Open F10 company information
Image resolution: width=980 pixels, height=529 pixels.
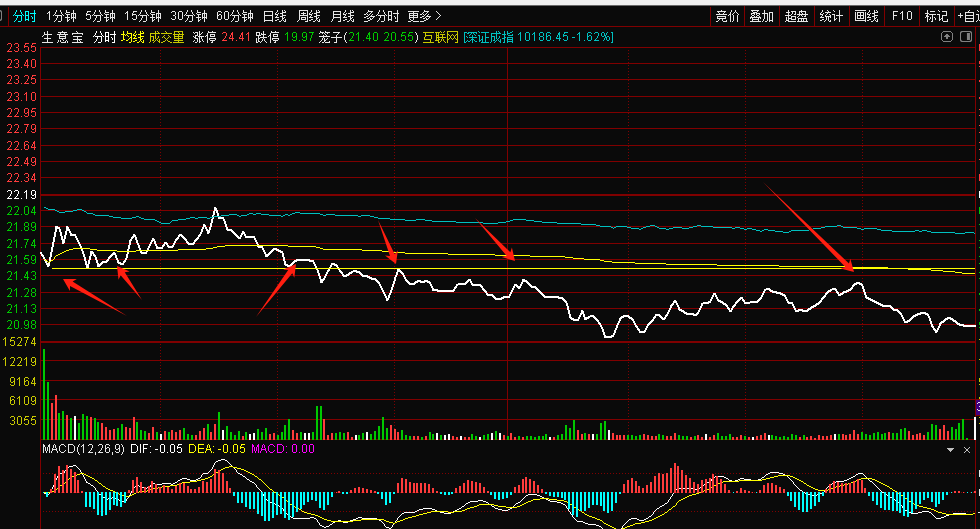[902, 16]
